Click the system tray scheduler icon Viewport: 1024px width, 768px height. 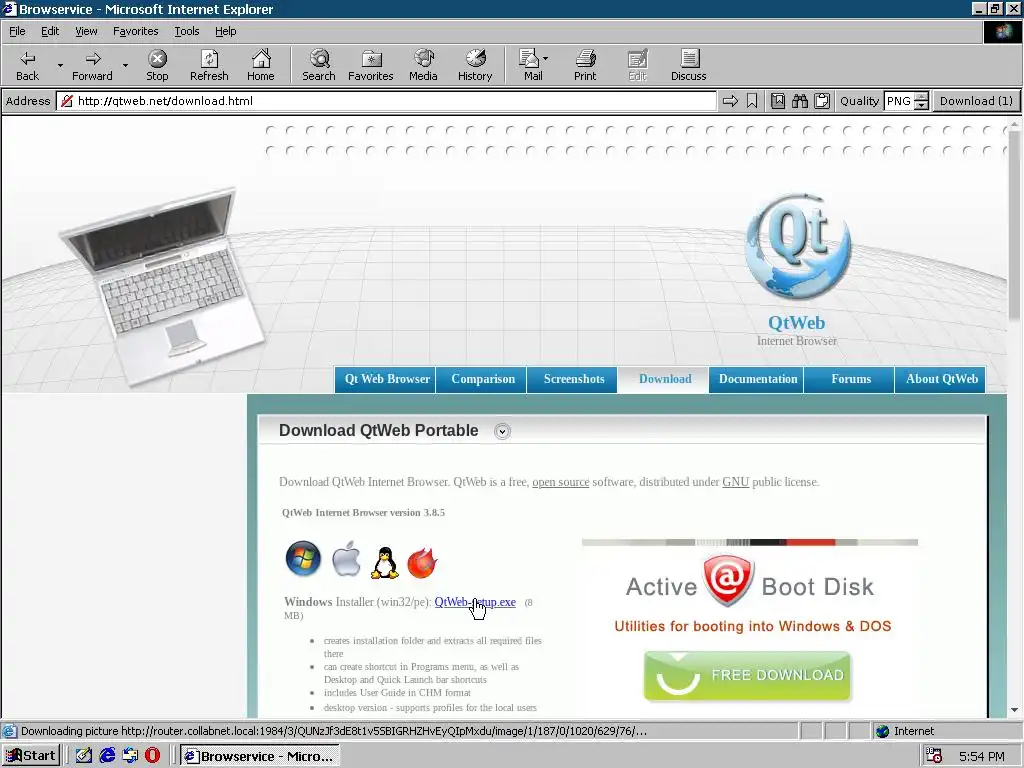[x=935, y=756]
